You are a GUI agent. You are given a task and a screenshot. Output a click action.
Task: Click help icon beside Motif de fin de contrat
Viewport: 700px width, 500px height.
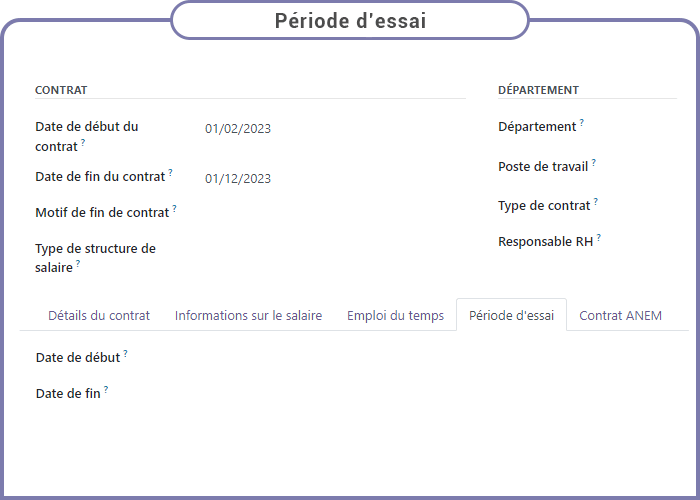pyautogui.click(x=175, y=208)
